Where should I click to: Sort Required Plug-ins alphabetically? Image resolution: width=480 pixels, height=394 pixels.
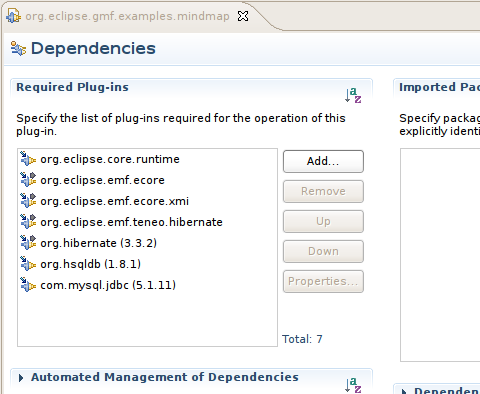coord(353,95)
